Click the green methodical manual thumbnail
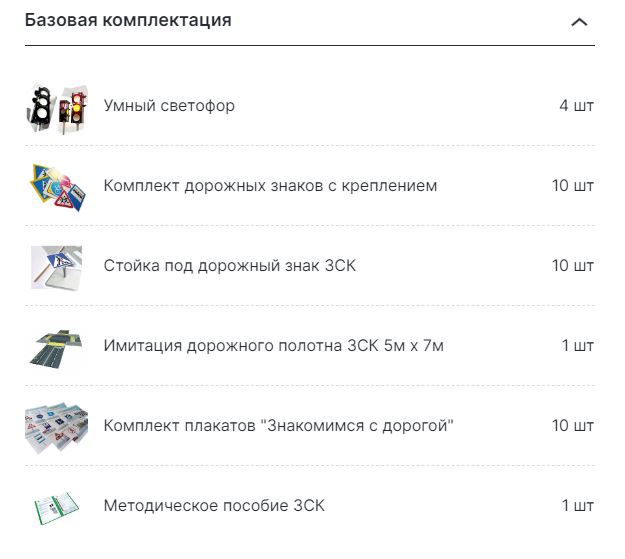Image resolution: width=625 pixels, height=559 pixels. (56, 506)
